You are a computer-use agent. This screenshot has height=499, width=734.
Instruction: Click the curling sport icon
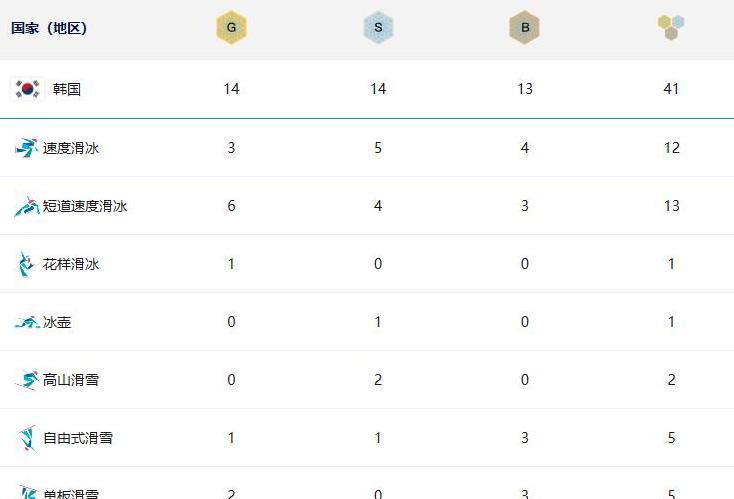click(27, 322)
